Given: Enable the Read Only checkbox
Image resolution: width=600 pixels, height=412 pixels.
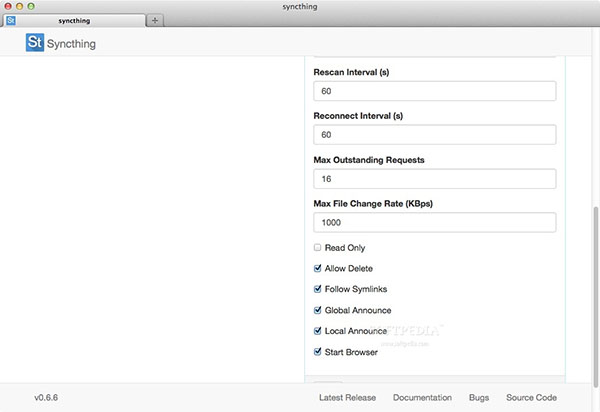Looking at the screenshot, I should (x=317, y=247).
